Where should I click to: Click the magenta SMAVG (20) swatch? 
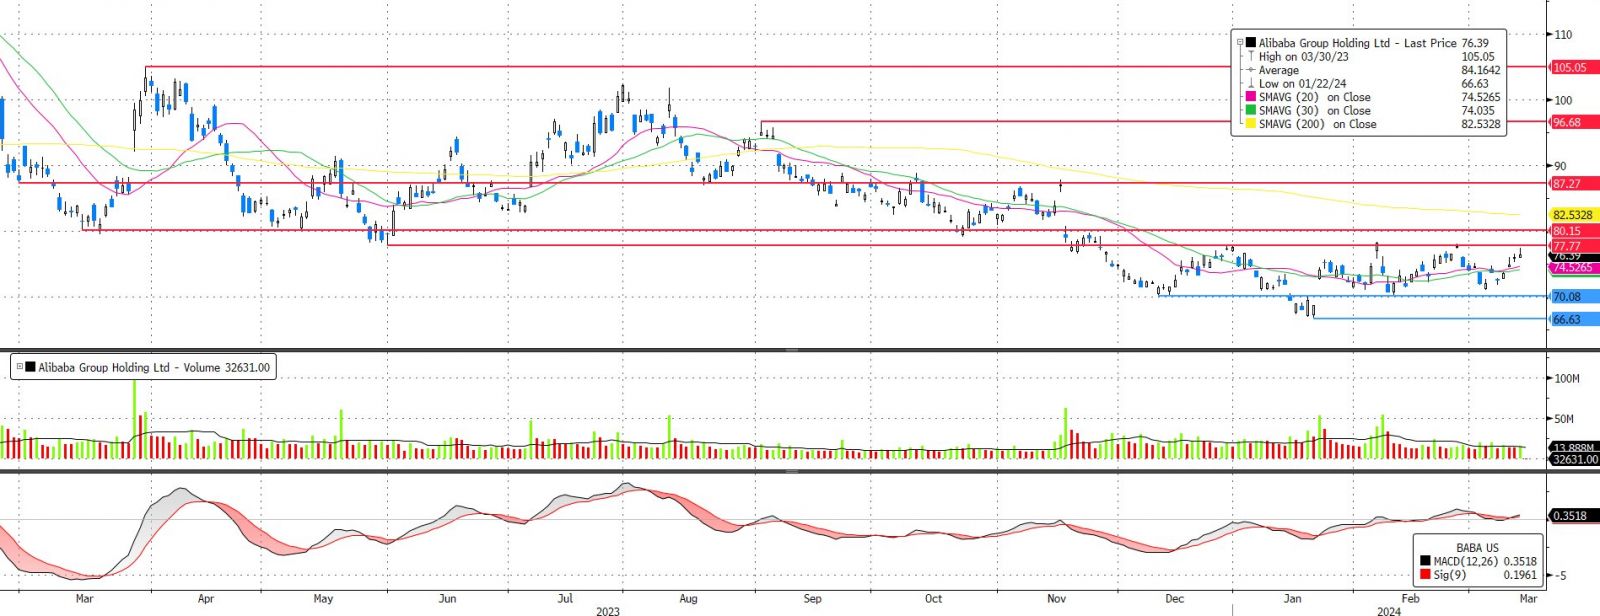click(1250, 97)
